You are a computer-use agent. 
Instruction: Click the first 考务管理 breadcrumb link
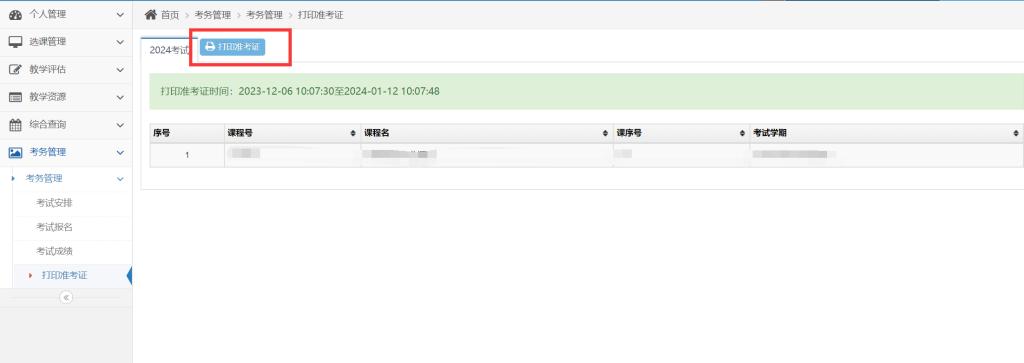click(213, 15)
